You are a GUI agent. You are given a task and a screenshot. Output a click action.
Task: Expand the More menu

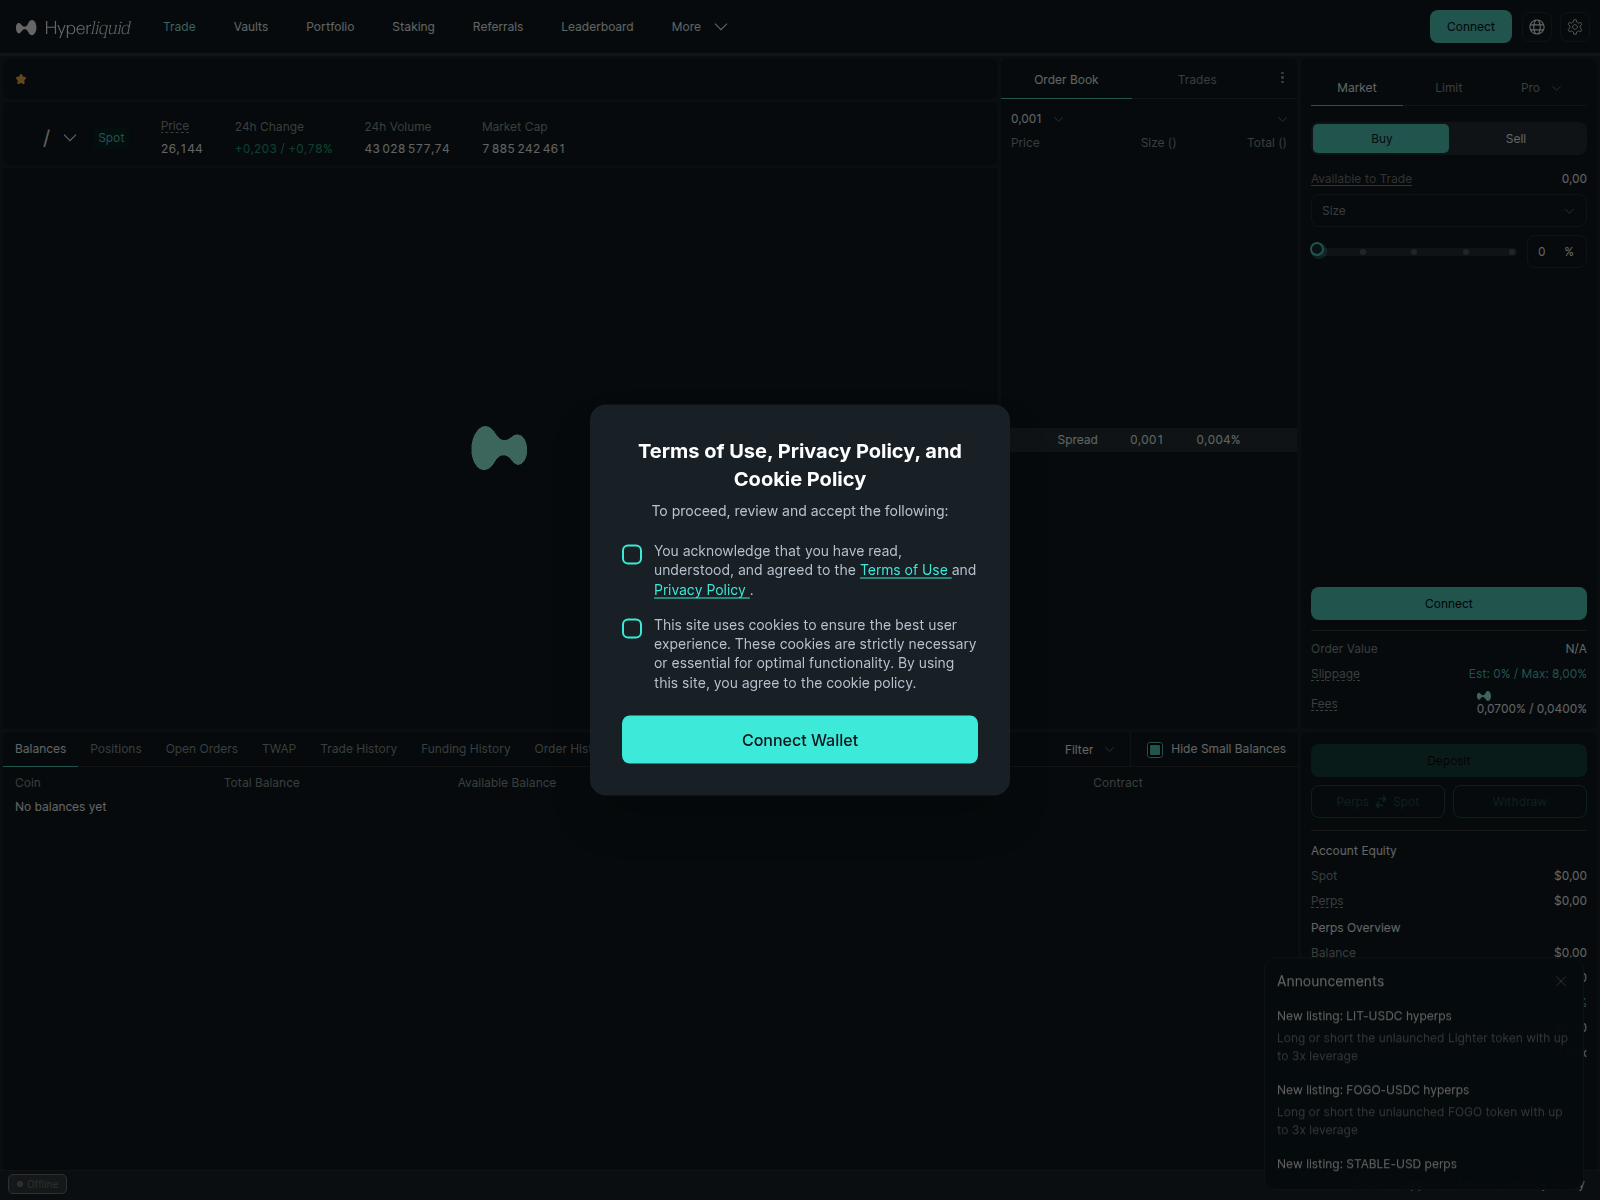tap(699, 27)
